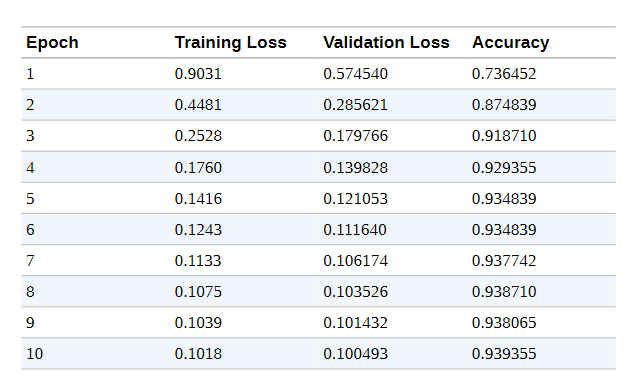637x388 pixels.
Task: Click accuracy 0.938065 in epoch 9 row
Action: [x=504, y=323]
